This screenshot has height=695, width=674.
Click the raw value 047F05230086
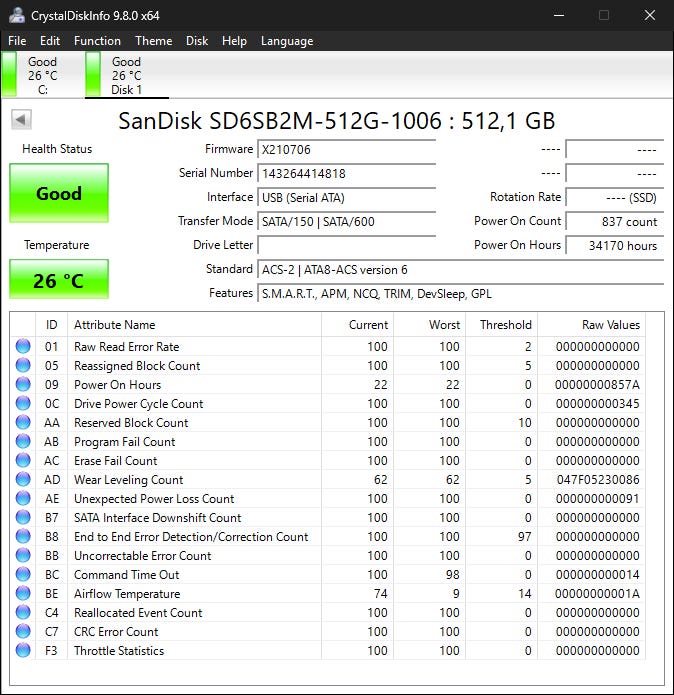coord(598,480)
